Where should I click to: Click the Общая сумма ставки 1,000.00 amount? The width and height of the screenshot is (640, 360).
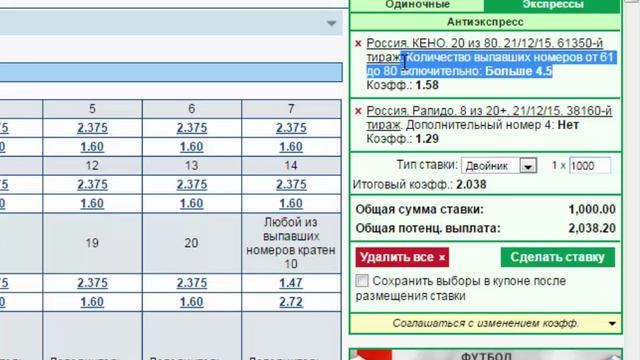(x=592, y=209)
